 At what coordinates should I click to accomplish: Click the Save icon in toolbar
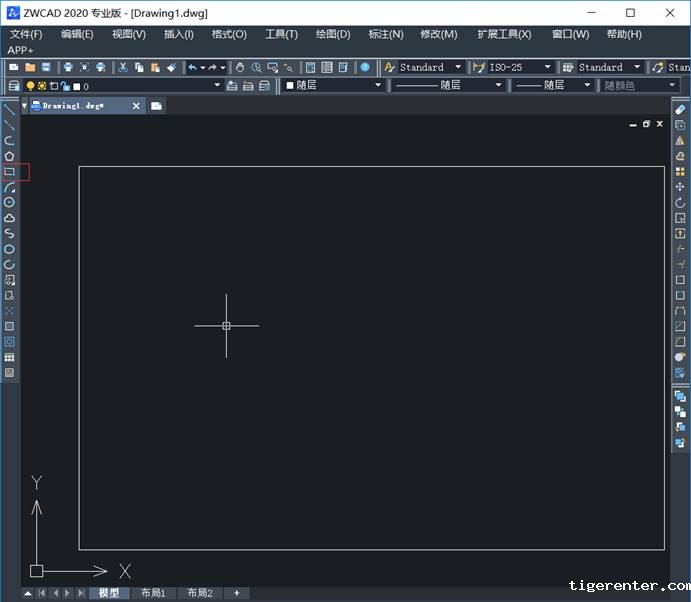46,67
